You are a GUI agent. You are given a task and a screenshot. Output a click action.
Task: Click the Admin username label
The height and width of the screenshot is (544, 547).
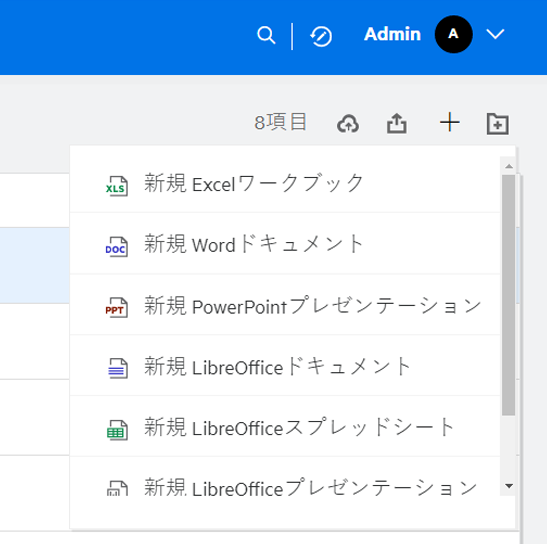pos(392,34)
